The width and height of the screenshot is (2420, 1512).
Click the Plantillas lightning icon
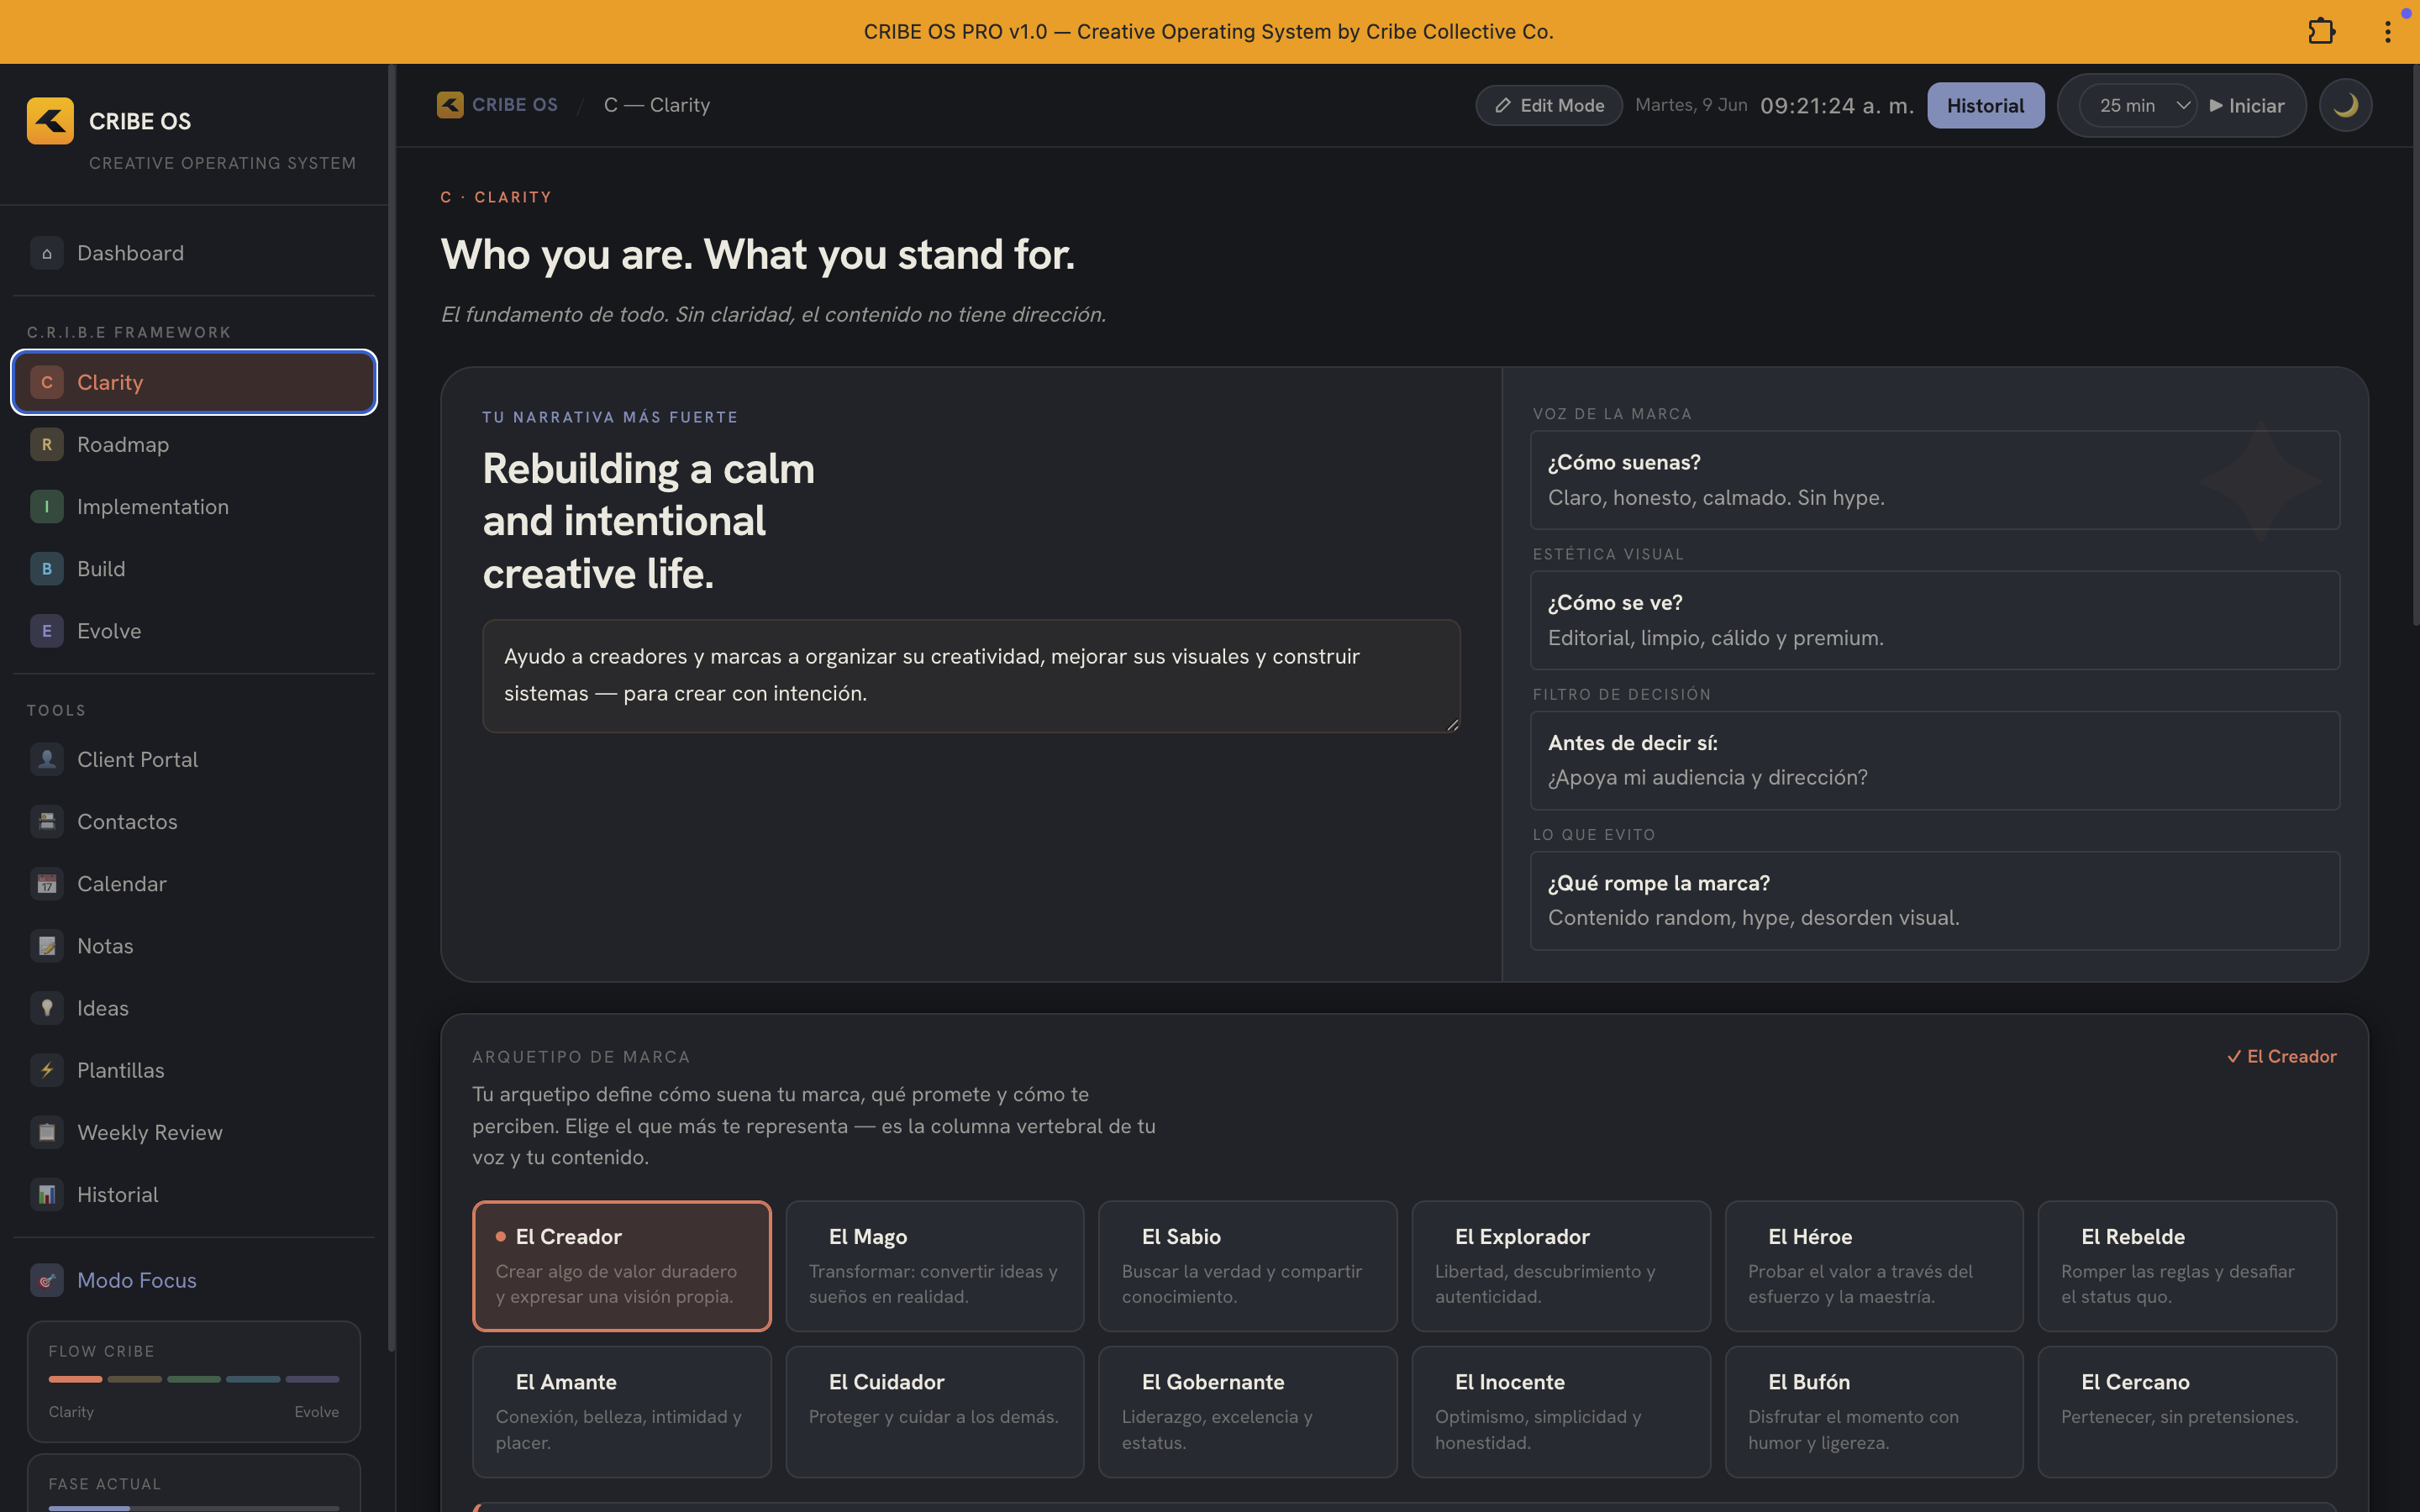coord(47,1070)
